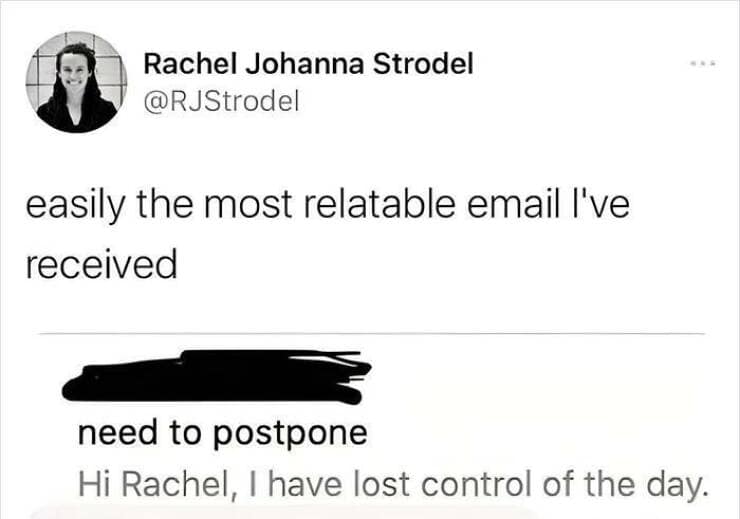Click "Johanna" in the display name
The image size is (740, 519).
[x=305, y=64]
